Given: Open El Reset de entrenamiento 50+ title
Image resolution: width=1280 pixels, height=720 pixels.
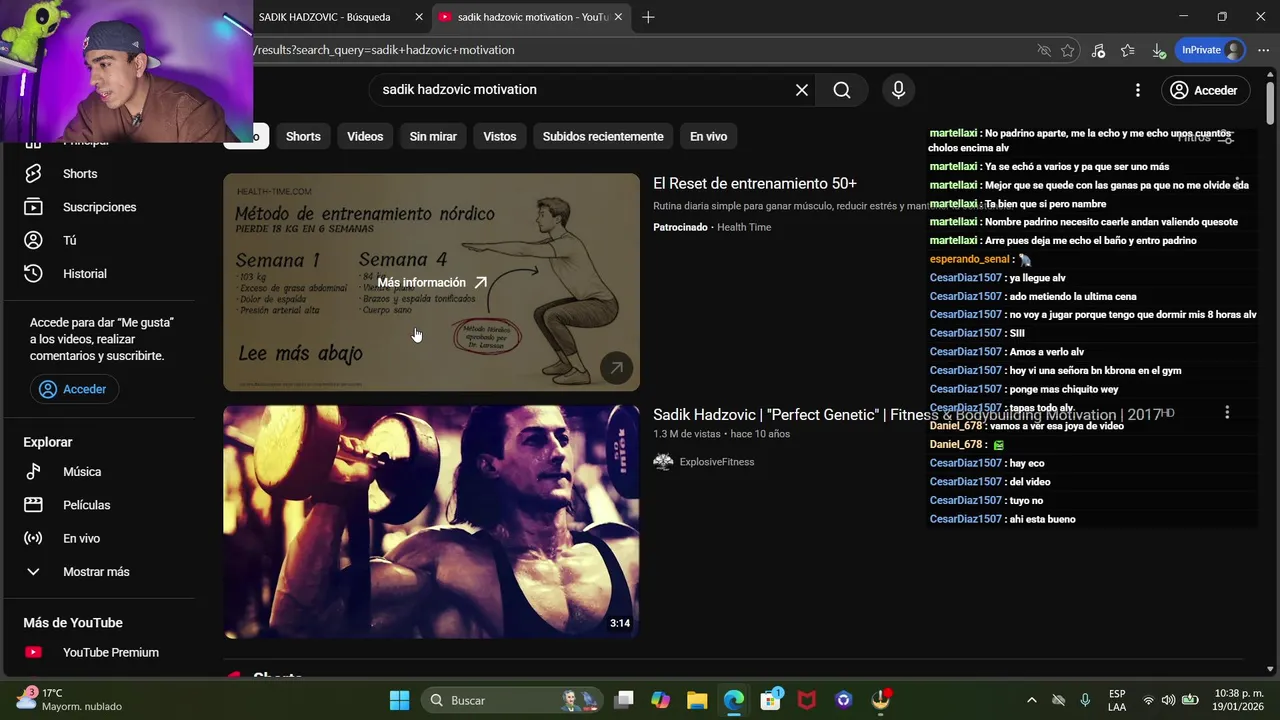Looking at the screenshot, I should pos(755,184).
